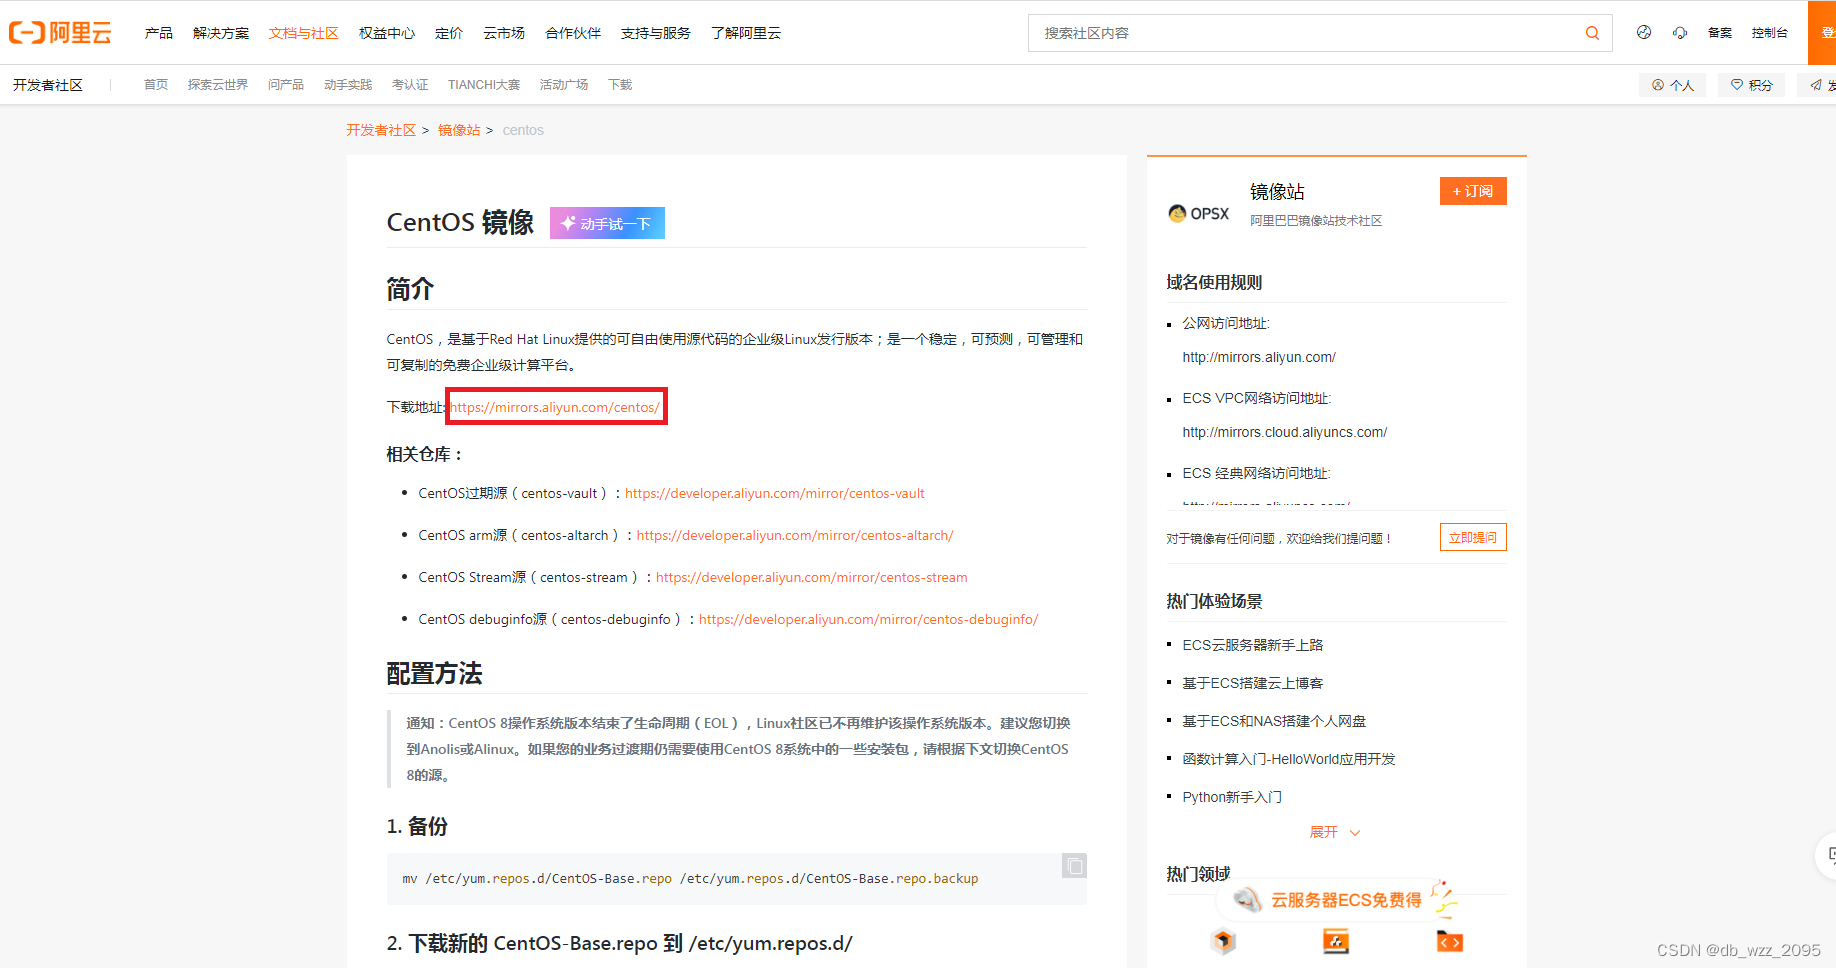Open the 定价 menu item
The image size is (1836, 968).
click(449, 33)
